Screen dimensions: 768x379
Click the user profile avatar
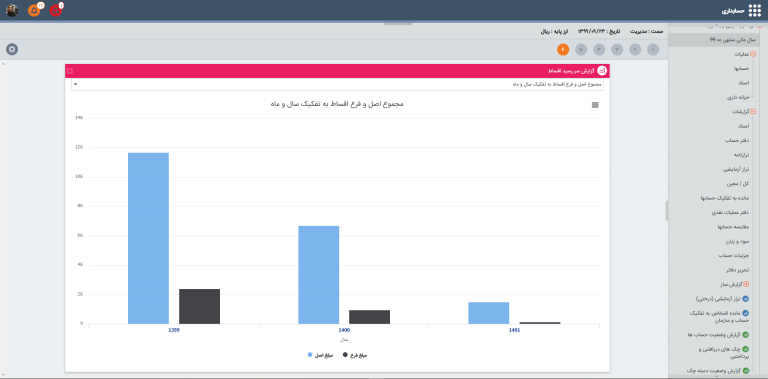point(12,10)
